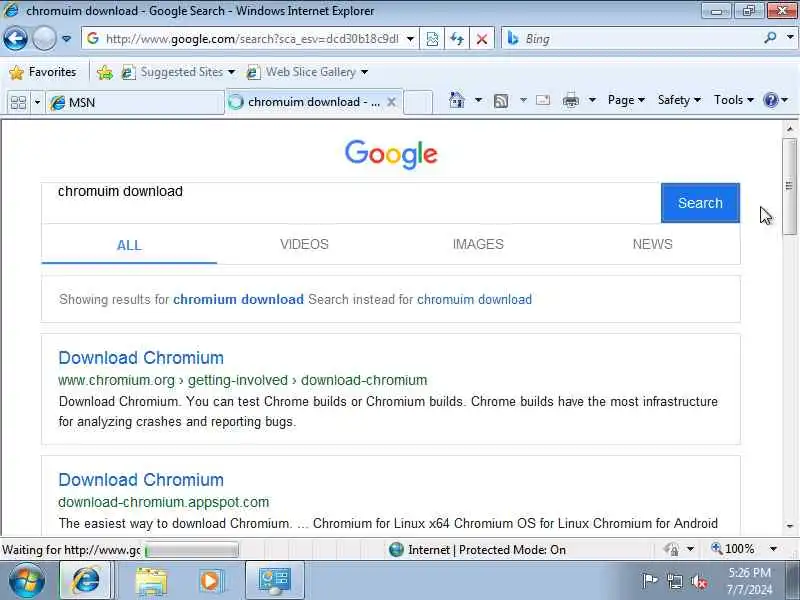Click the blue Search button
The width and height of the screenshot is (800, 600).
coord(700,203)
